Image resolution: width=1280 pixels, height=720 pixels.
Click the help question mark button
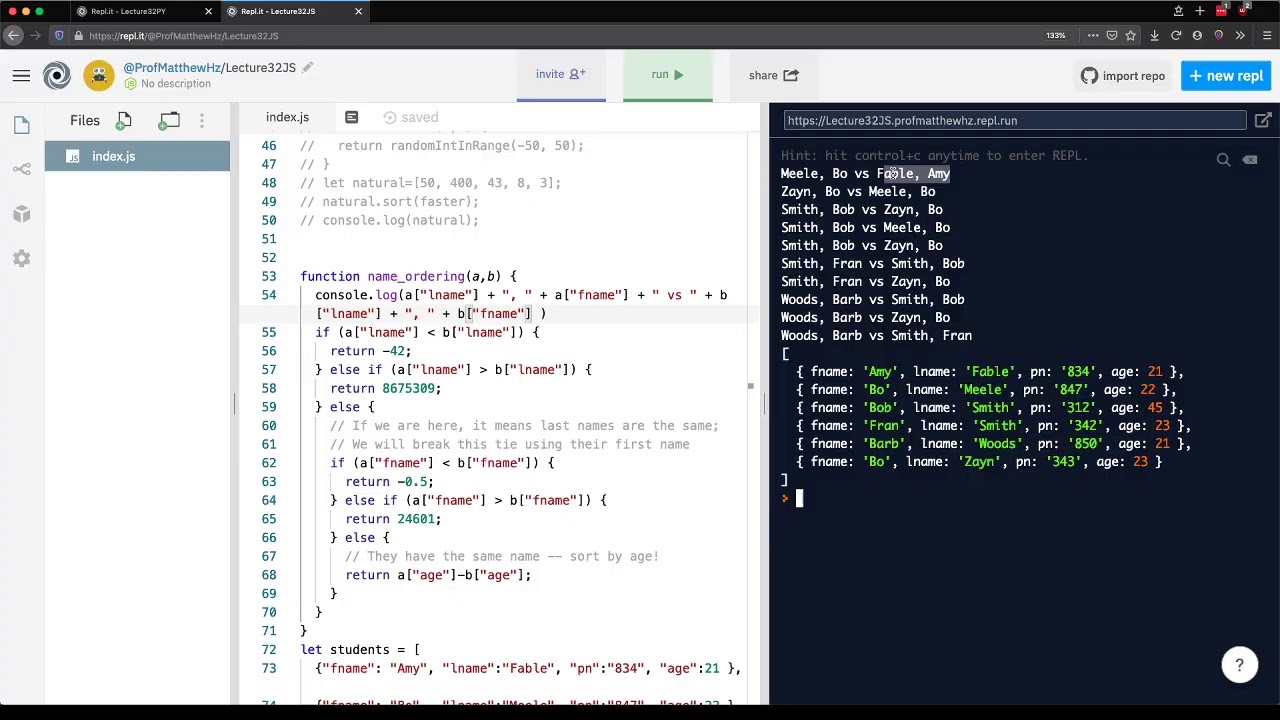pyautogui.click(x=1239, y=664)
